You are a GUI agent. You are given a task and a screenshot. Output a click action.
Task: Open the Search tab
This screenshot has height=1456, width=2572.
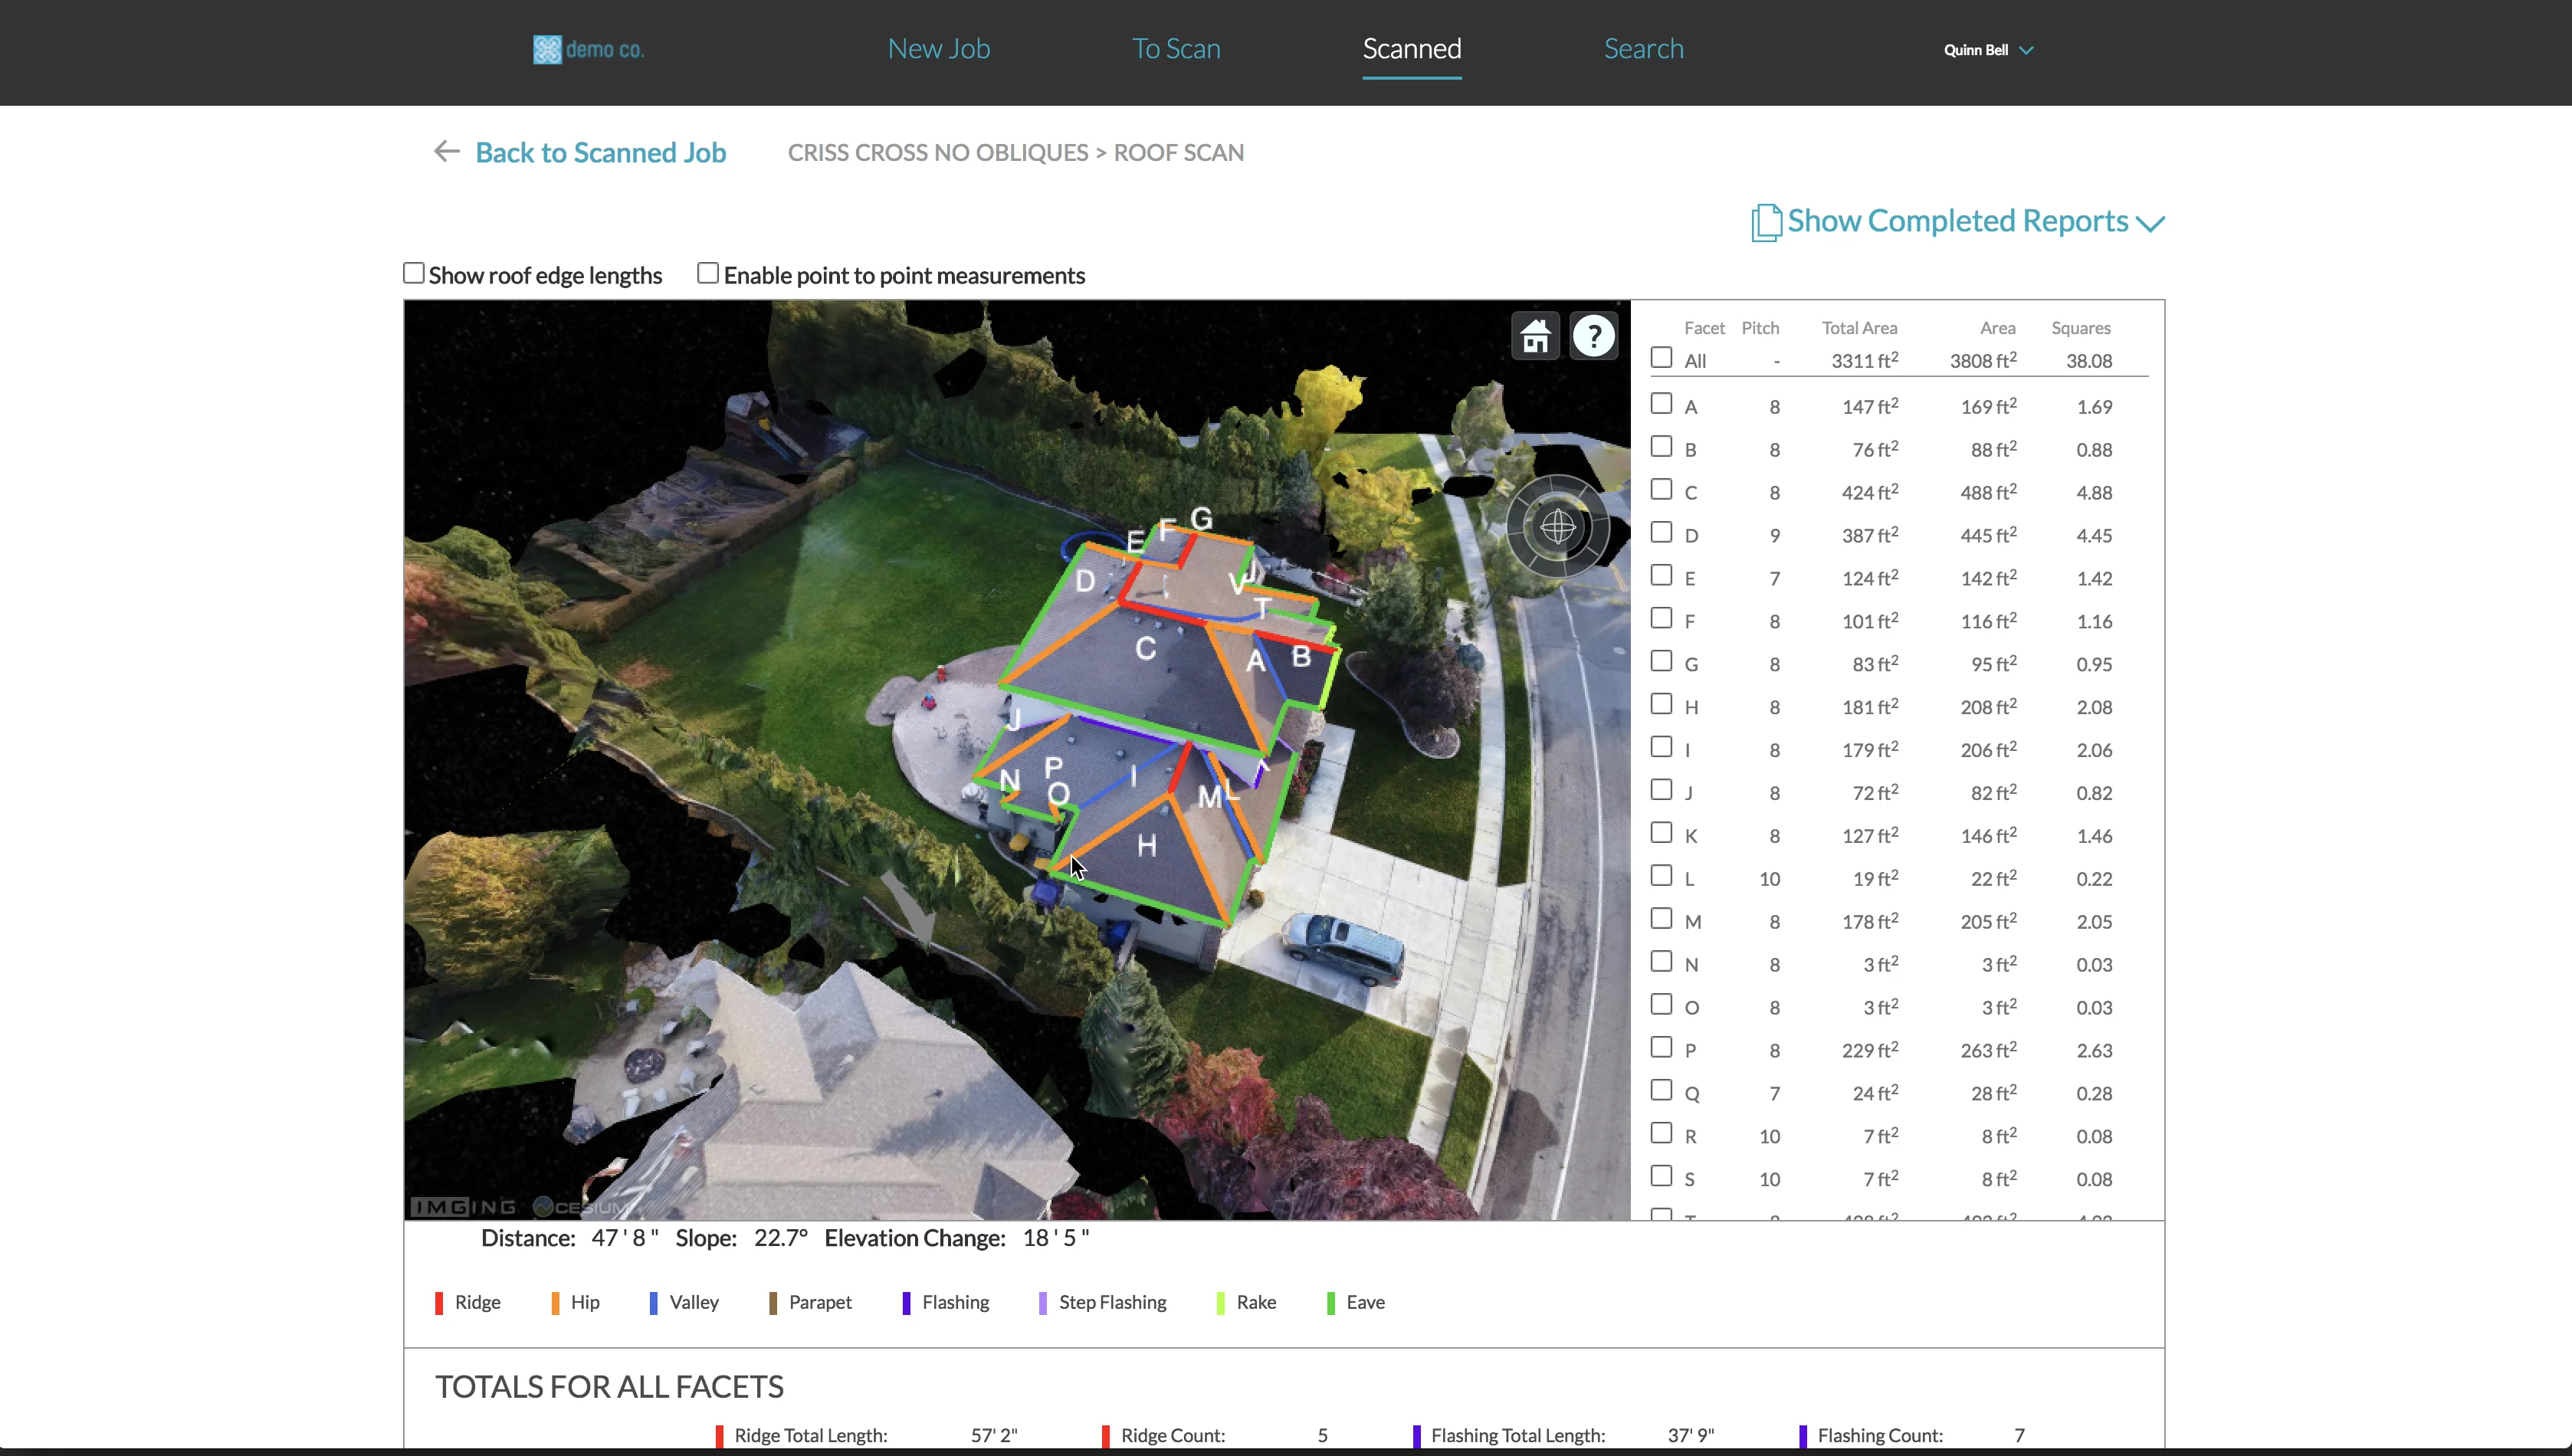(1644, 48)
